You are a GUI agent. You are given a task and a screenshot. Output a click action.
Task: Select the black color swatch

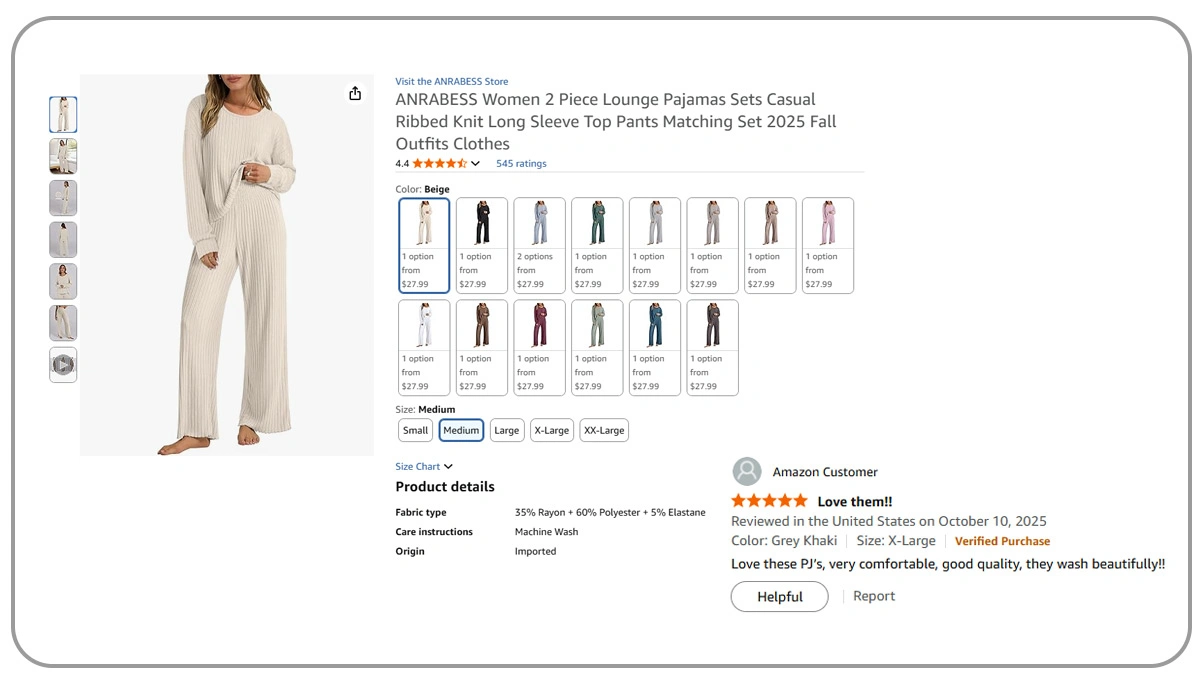(x=482, y=245)
